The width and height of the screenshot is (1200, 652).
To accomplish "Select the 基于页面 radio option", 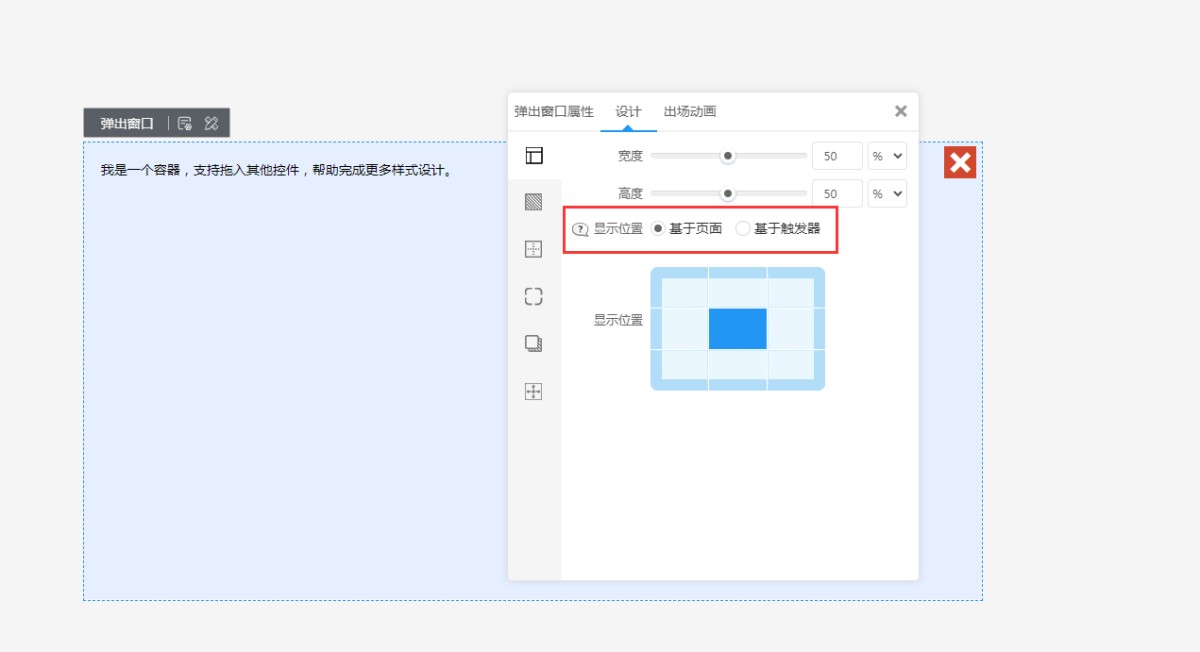I will pyautogui.click(x=658, y=228).
